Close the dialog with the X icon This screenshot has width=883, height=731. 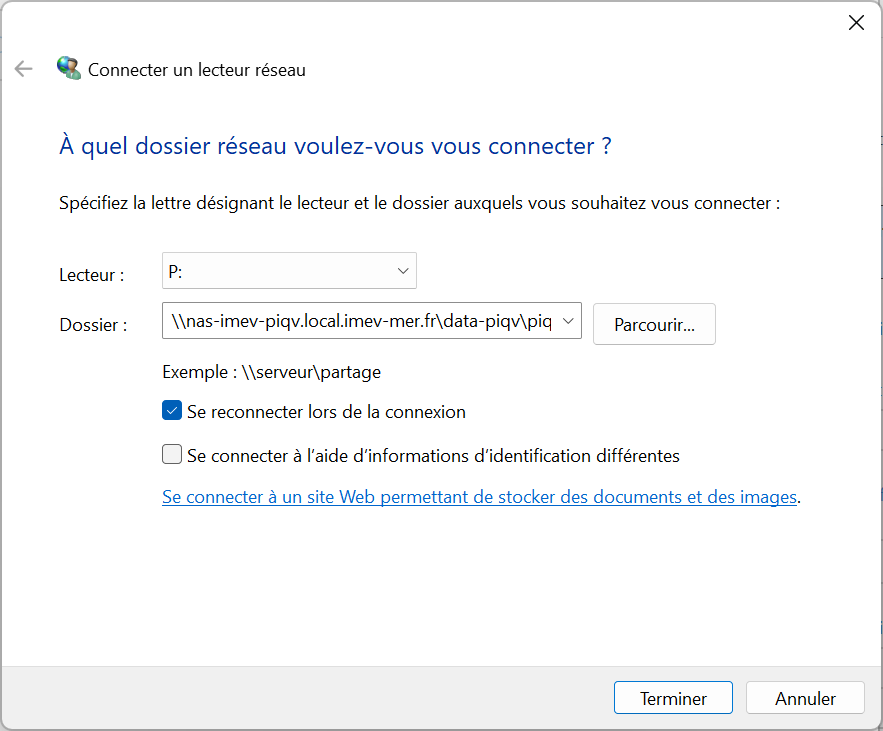pos(856,23)
